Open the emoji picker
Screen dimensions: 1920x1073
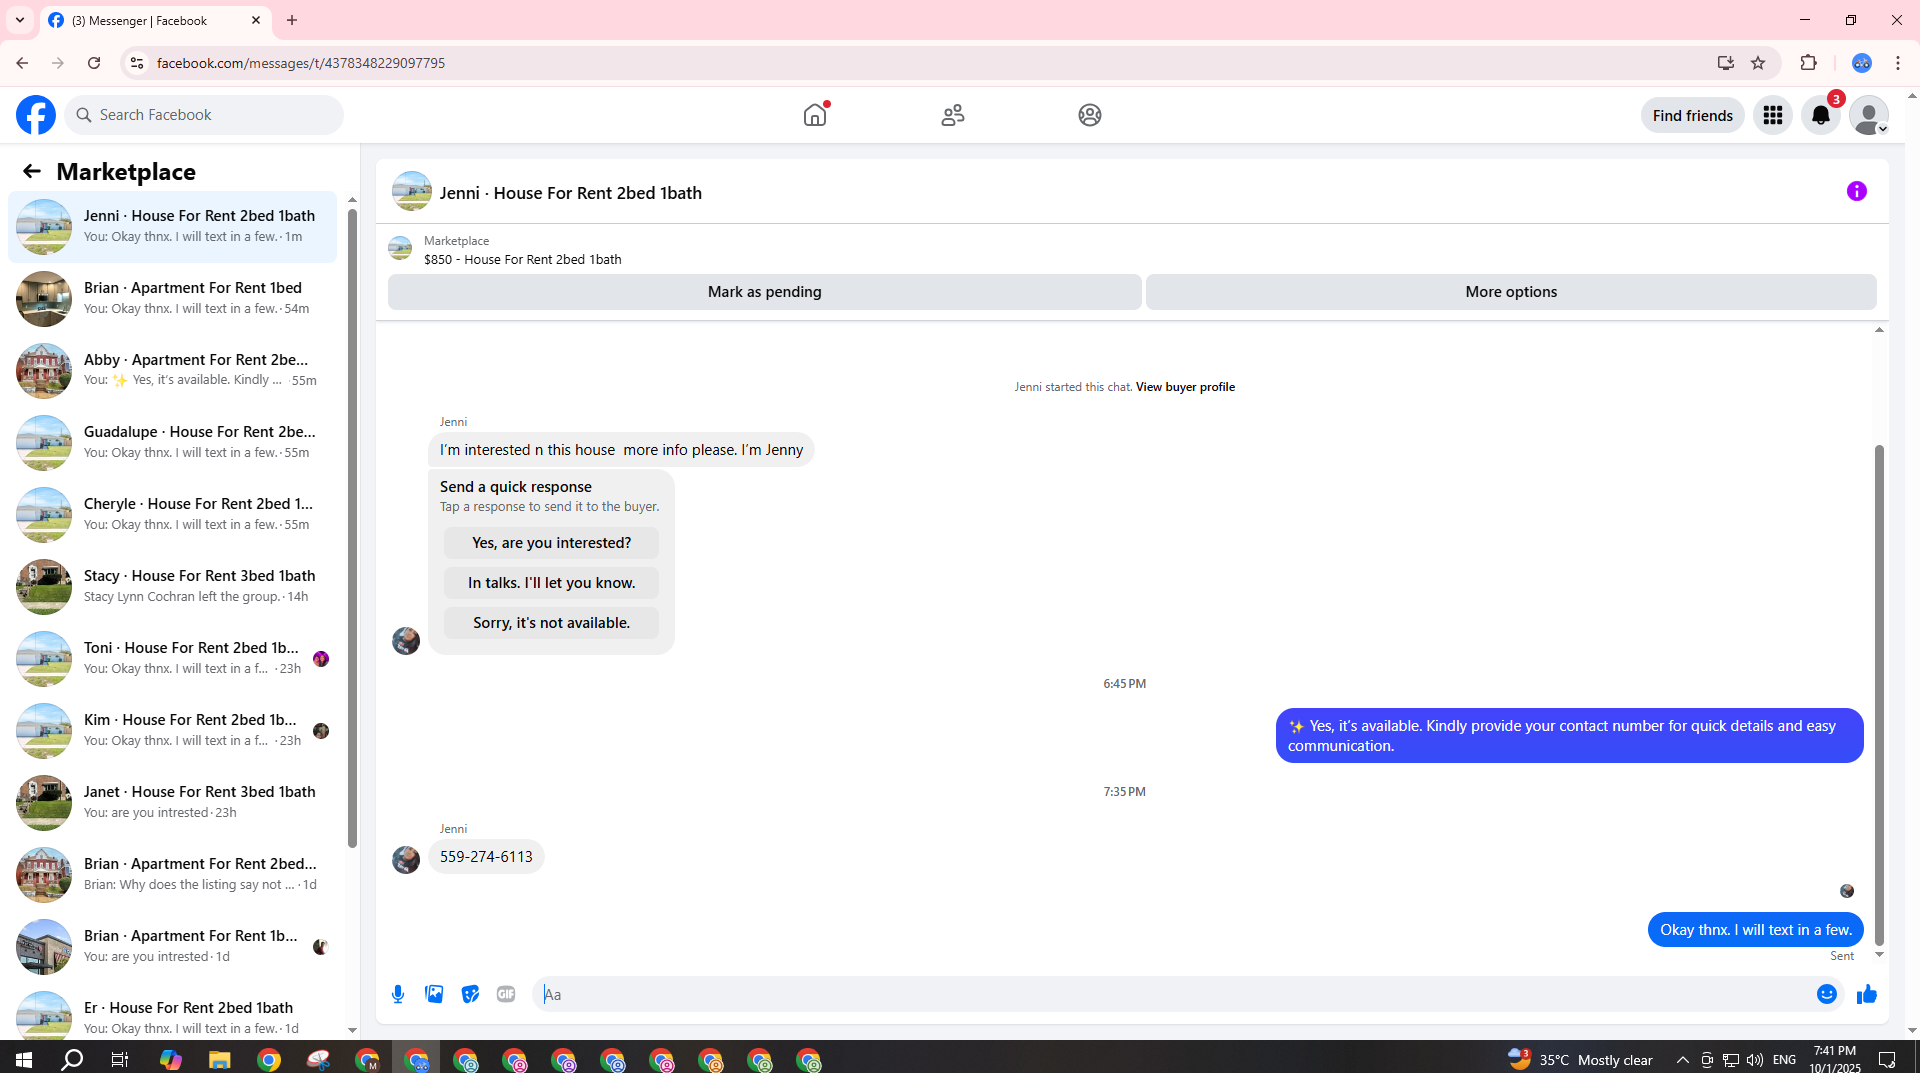[1827, 994]
